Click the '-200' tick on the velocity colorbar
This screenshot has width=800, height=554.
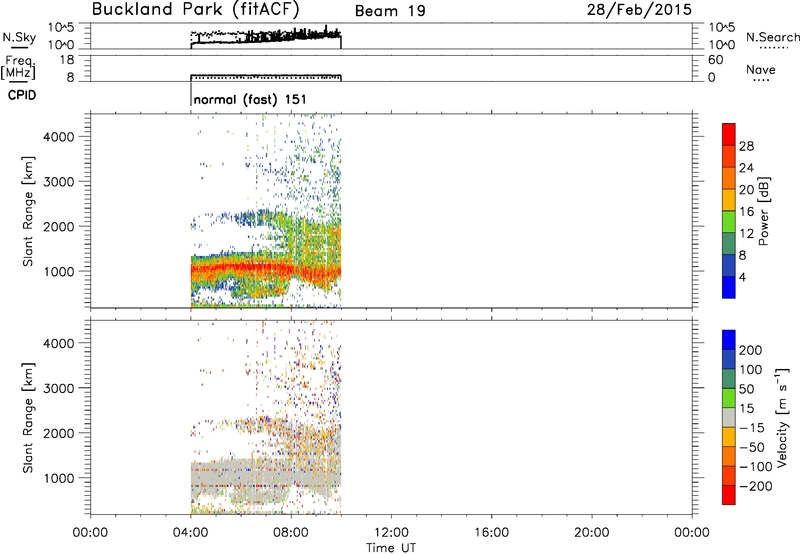[756, 486]
